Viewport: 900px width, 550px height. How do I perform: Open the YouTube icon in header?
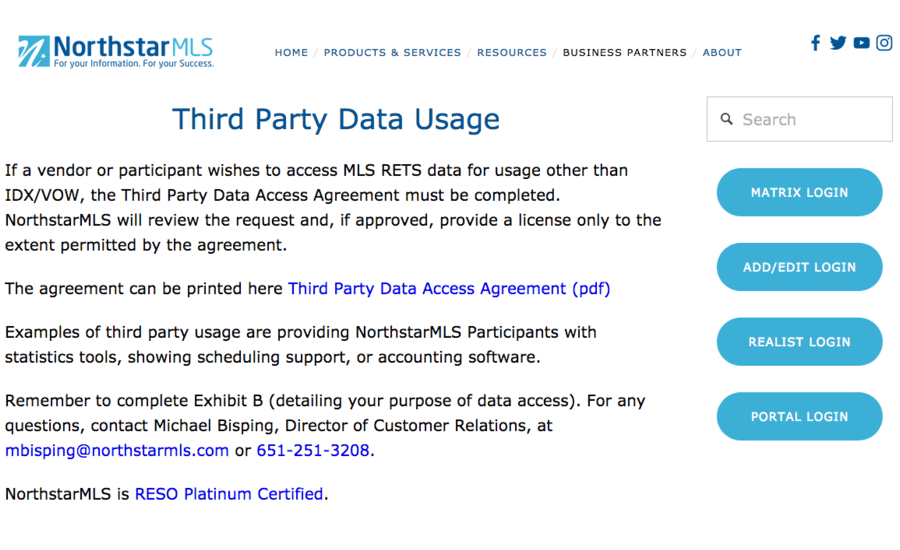point(861,43)
